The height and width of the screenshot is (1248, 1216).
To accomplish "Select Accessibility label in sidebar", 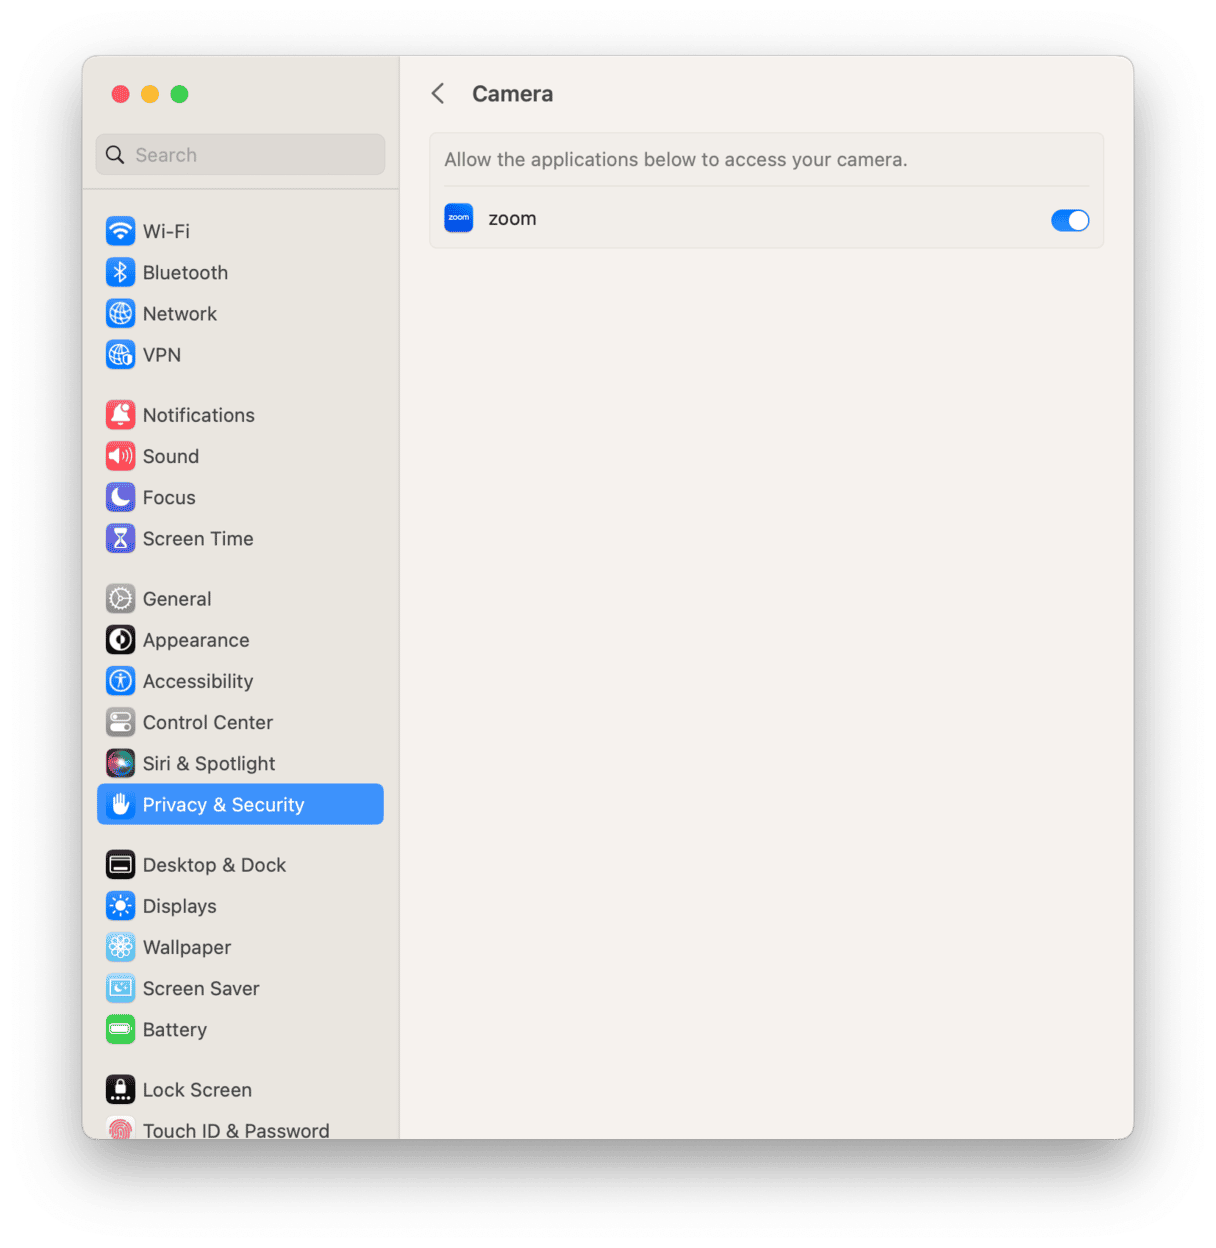I will point(198,681).
